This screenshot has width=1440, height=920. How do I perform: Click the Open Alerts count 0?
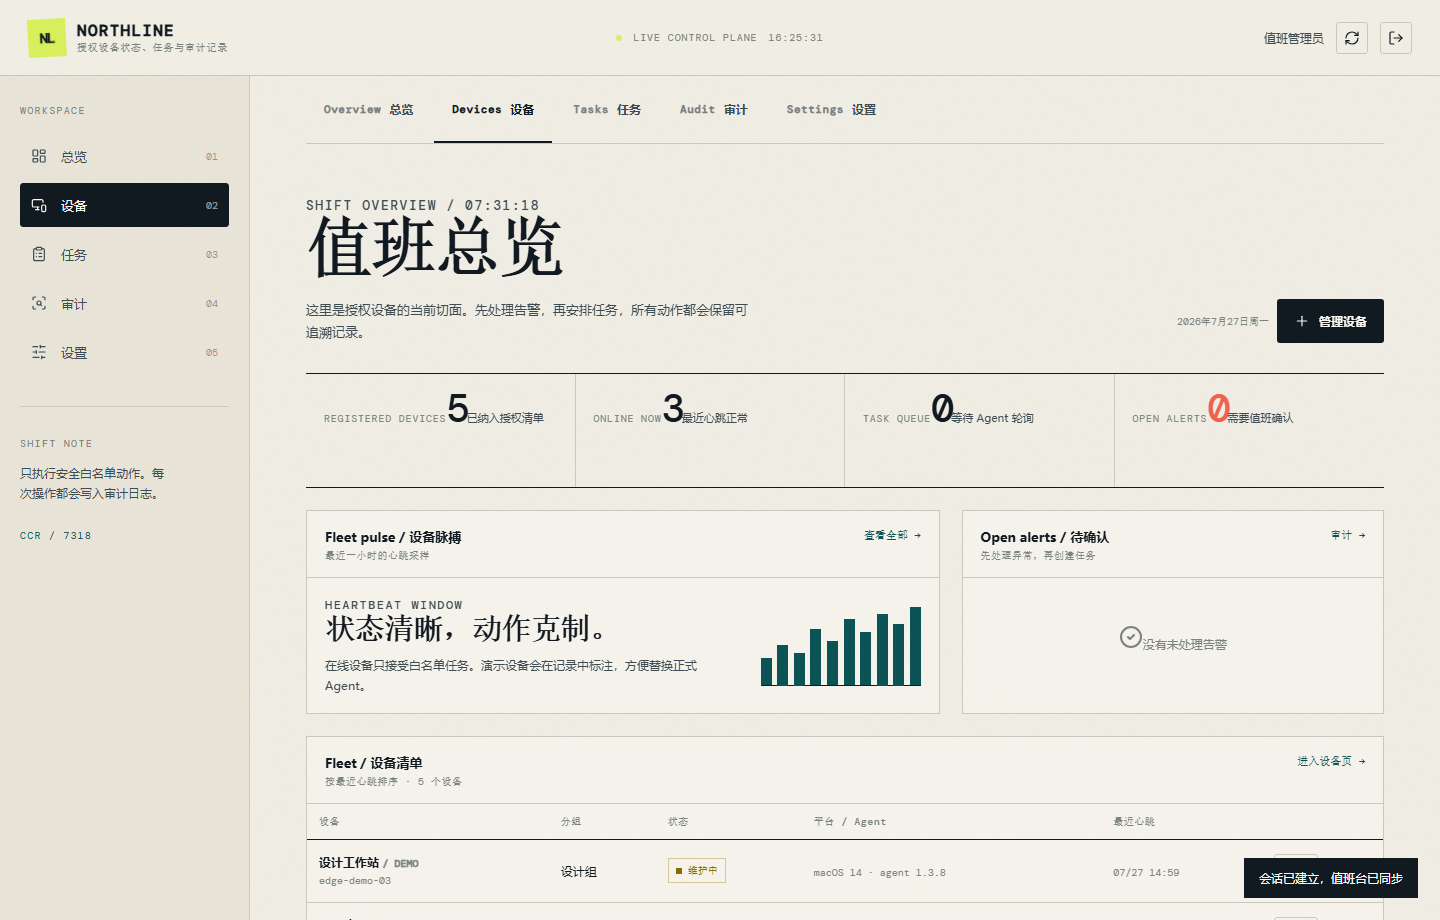click(1218, 408)
